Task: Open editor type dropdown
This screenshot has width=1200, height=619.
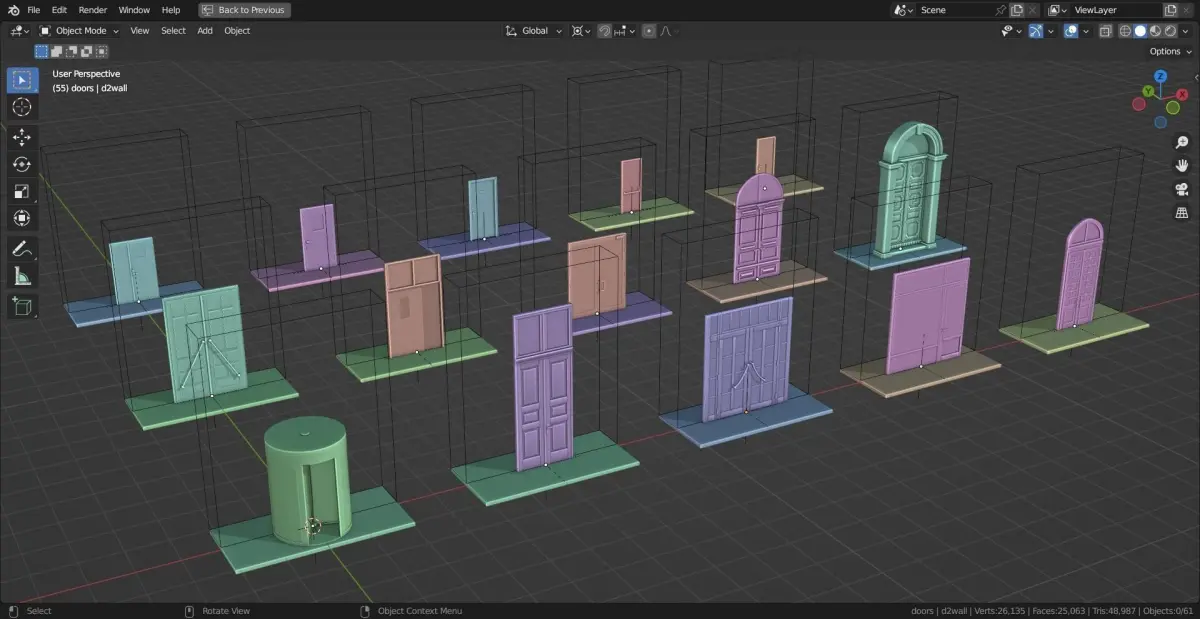Action: [x=19, y=31]
